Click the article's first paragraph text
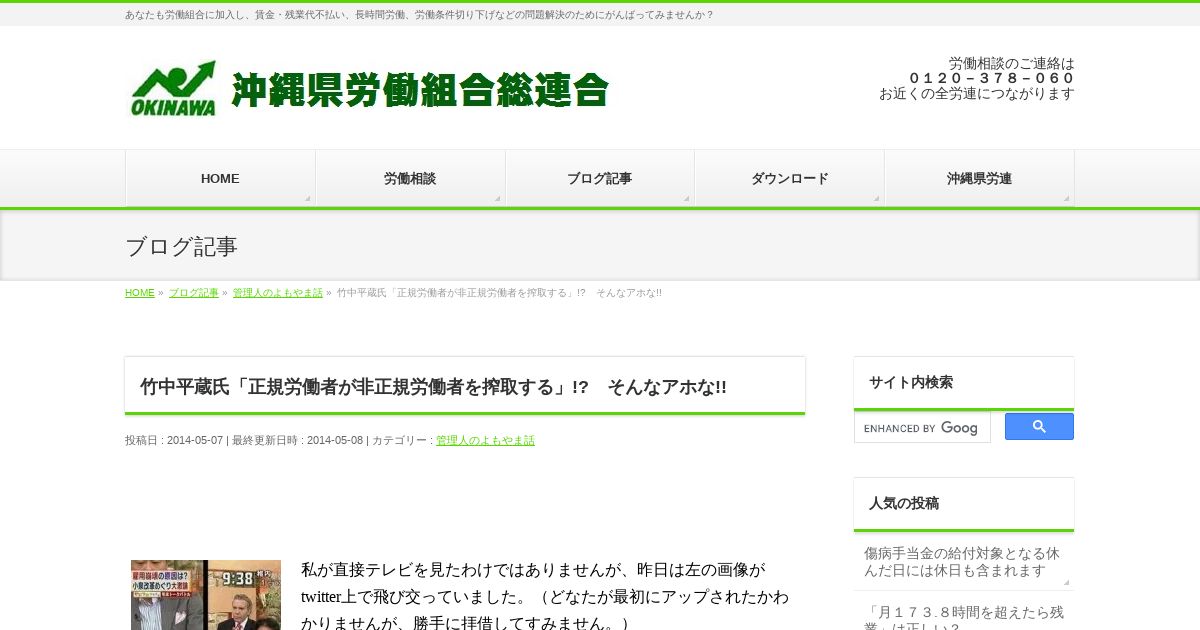 [x=545, y=596]
